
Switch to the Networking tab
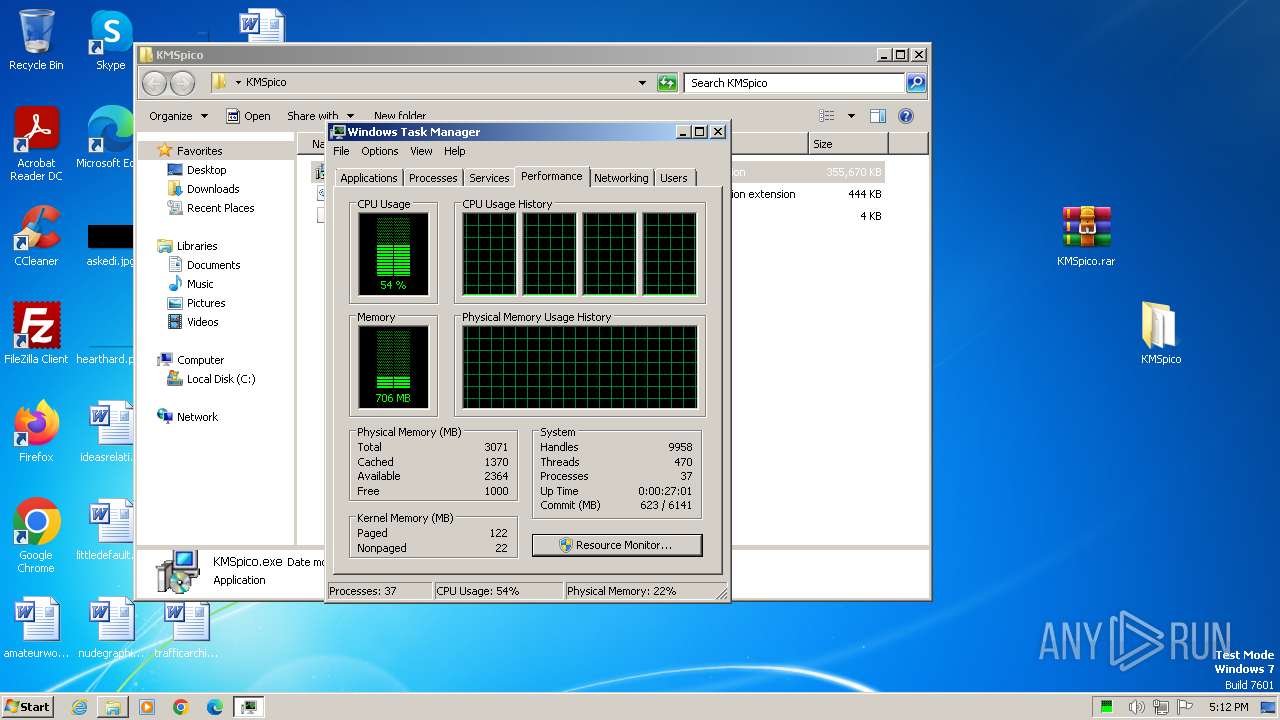(621, 178)
